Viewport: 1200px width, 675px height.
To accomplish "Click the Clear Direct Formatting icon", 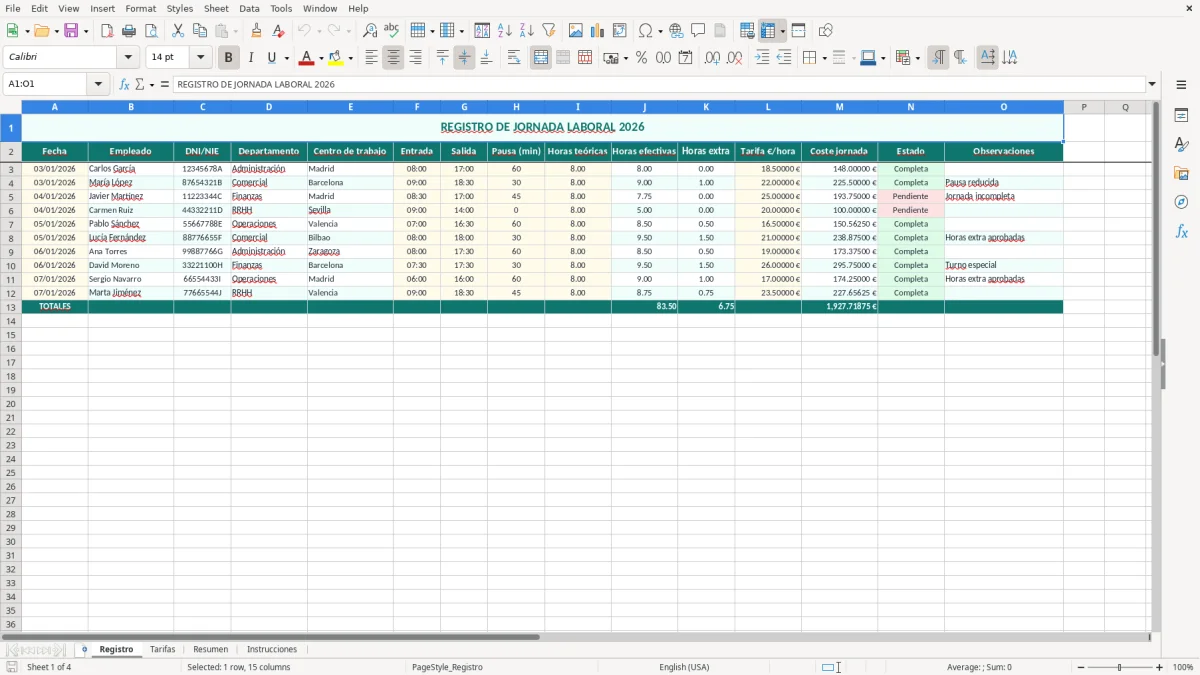I will click(279, 31).
